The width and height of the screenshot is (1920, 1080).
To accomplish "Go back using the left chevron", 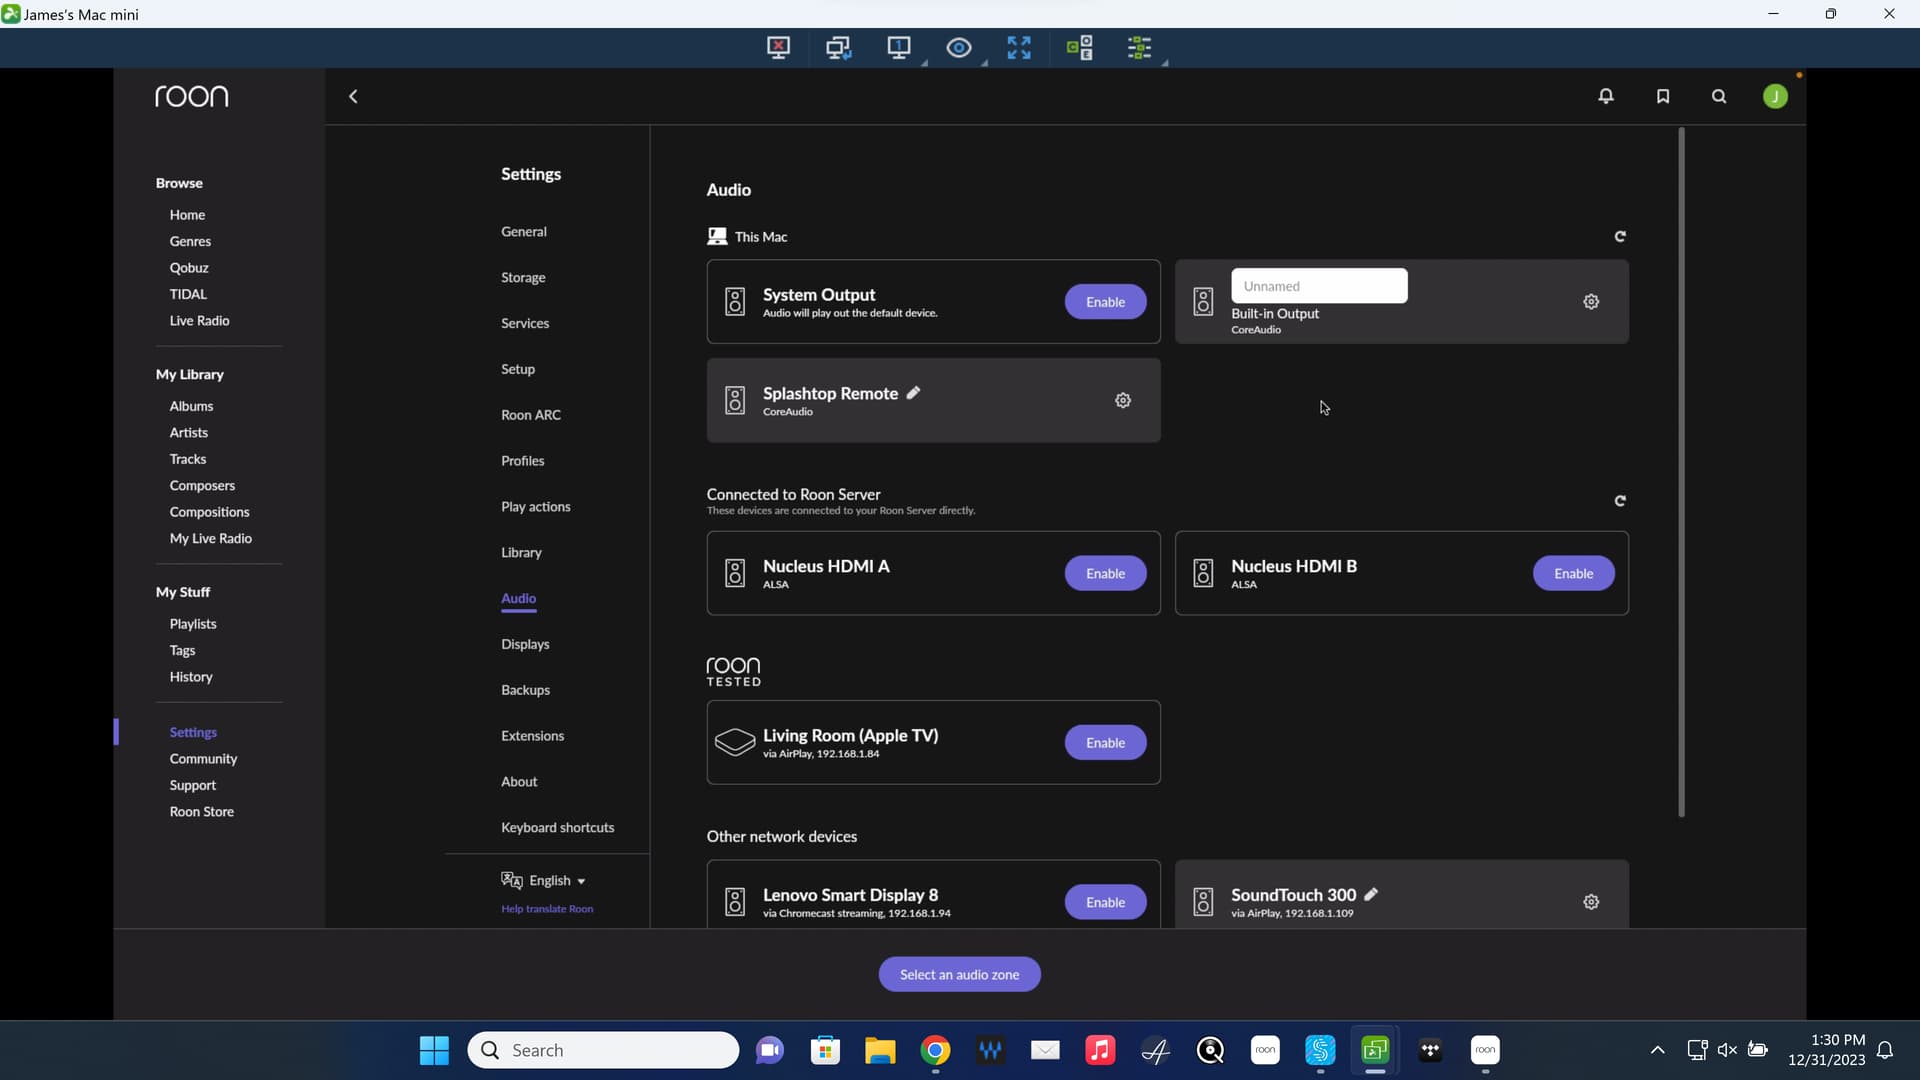I will (x=353, y=96).
